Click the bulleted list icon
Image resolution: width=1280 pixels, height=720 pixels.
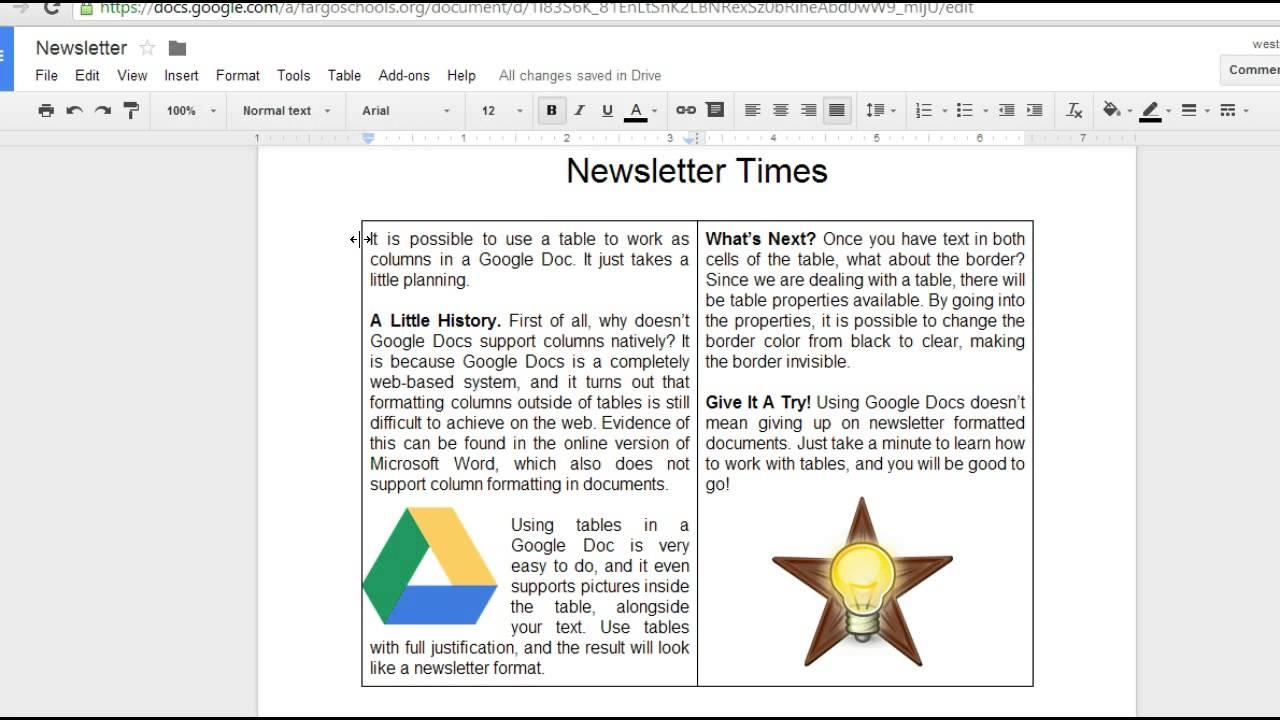point(965,111)
